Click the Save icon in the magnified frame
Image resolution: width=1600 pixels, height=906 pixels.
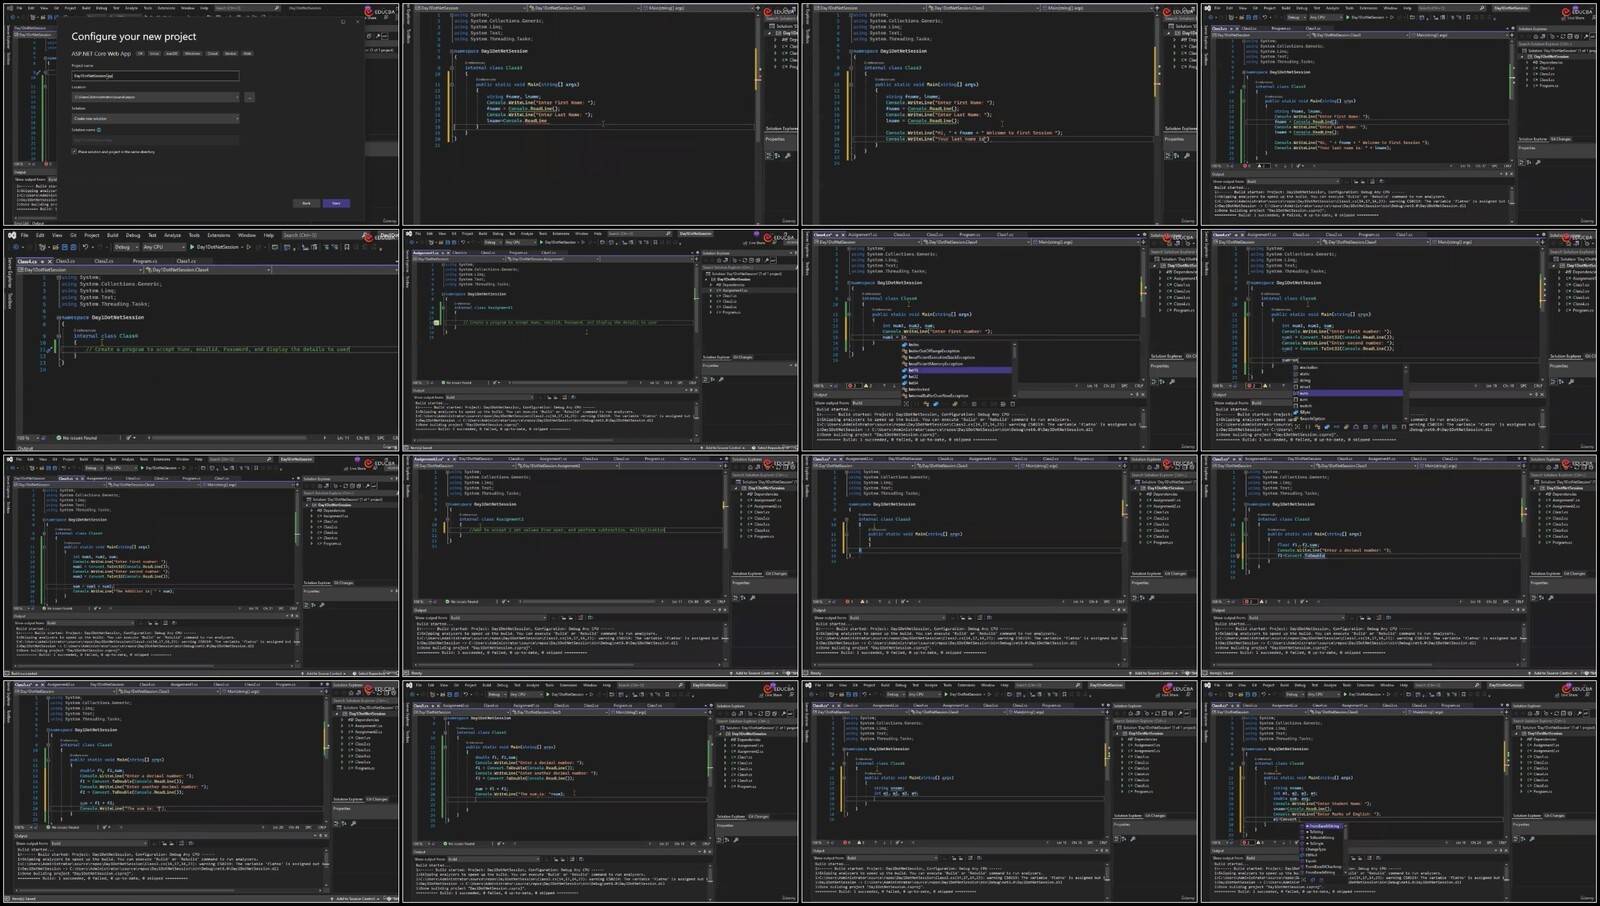point(65,247)
